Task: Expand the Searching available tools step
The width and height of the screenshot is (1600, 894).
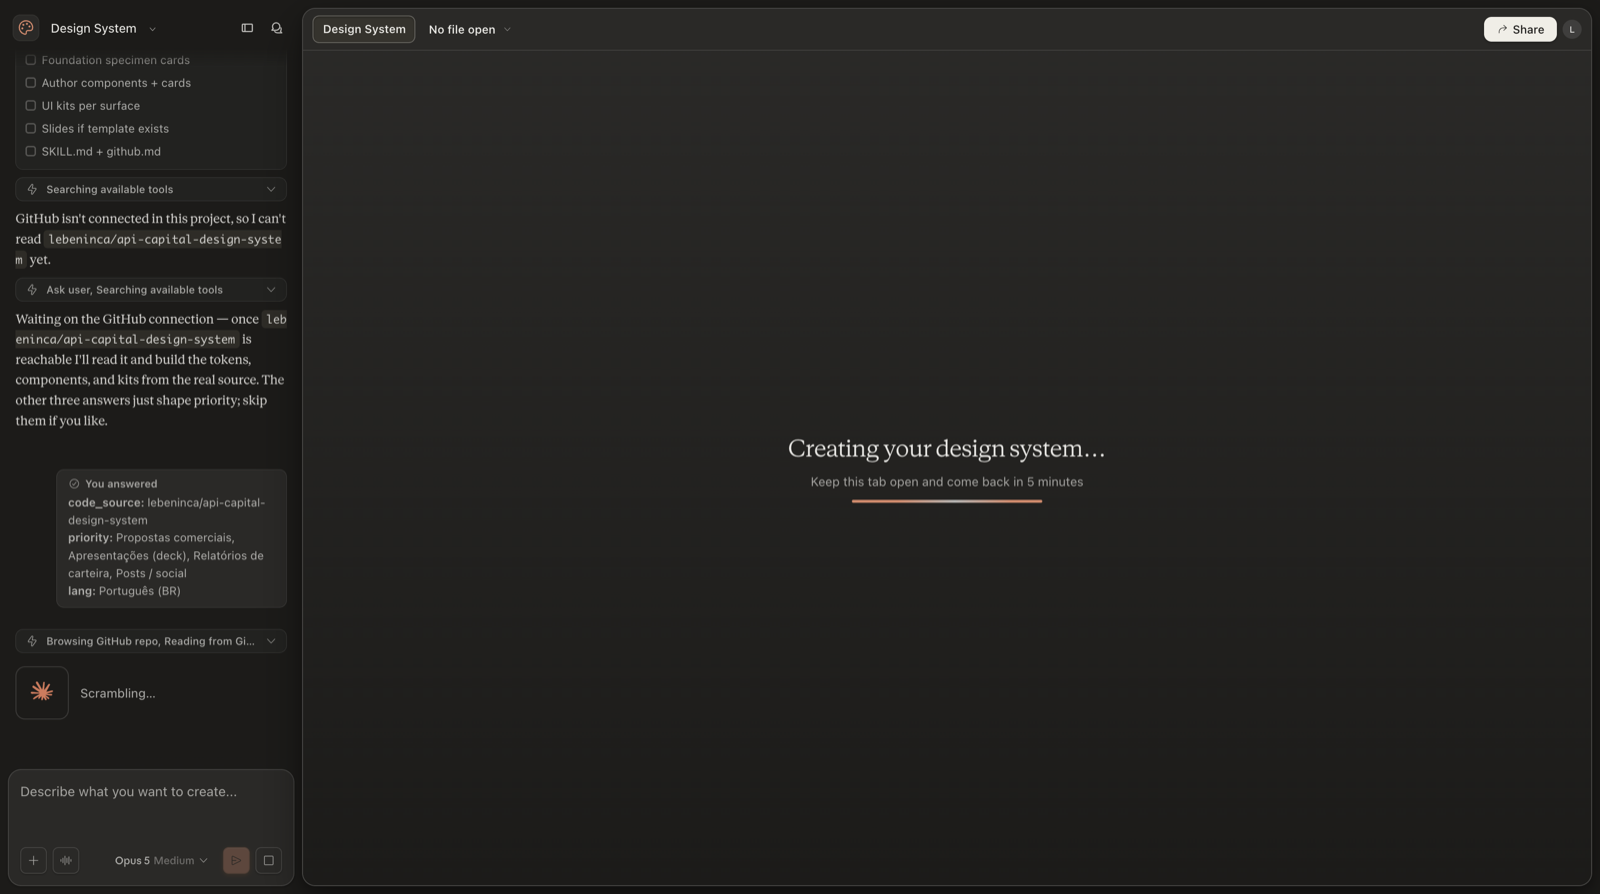Action: pos(151,189)
